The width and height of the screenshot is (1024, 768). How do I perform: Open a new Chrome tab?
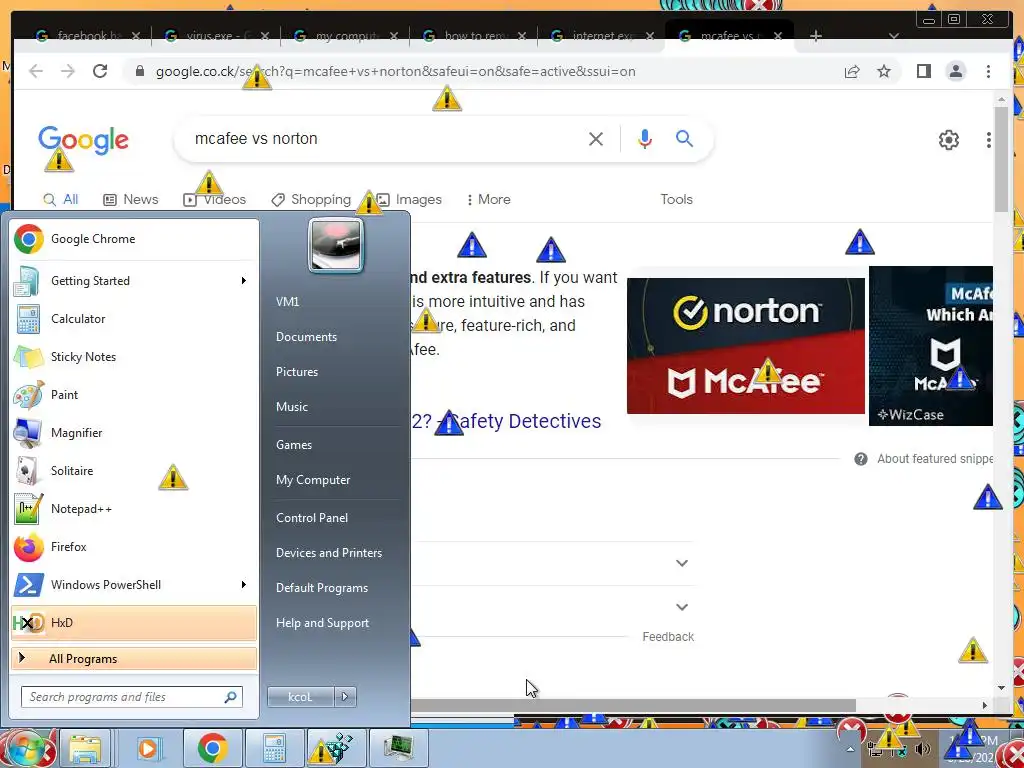[x=815, y=36]
